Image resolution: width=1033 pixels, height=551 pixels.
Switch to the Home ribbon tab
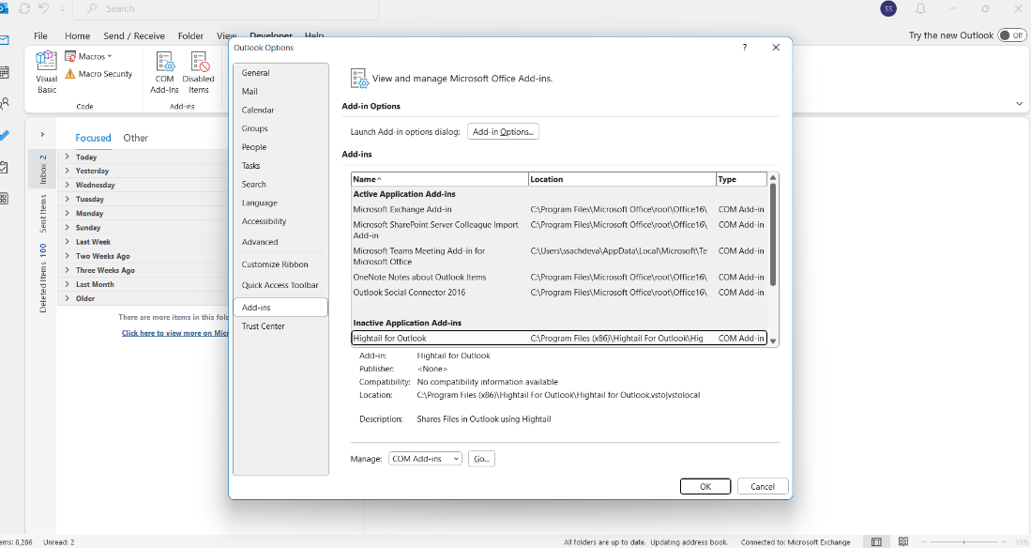77,36
